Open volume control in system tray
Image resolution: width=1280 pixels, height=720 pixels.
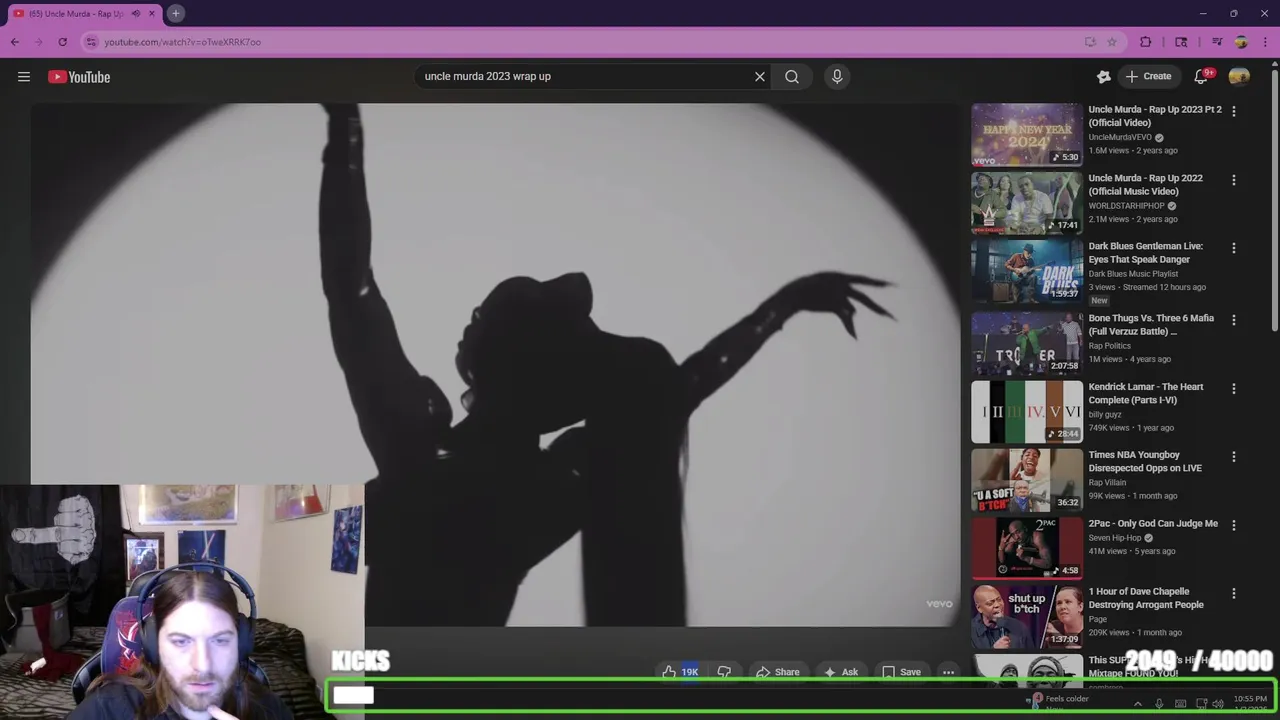tap(1218, 704)
